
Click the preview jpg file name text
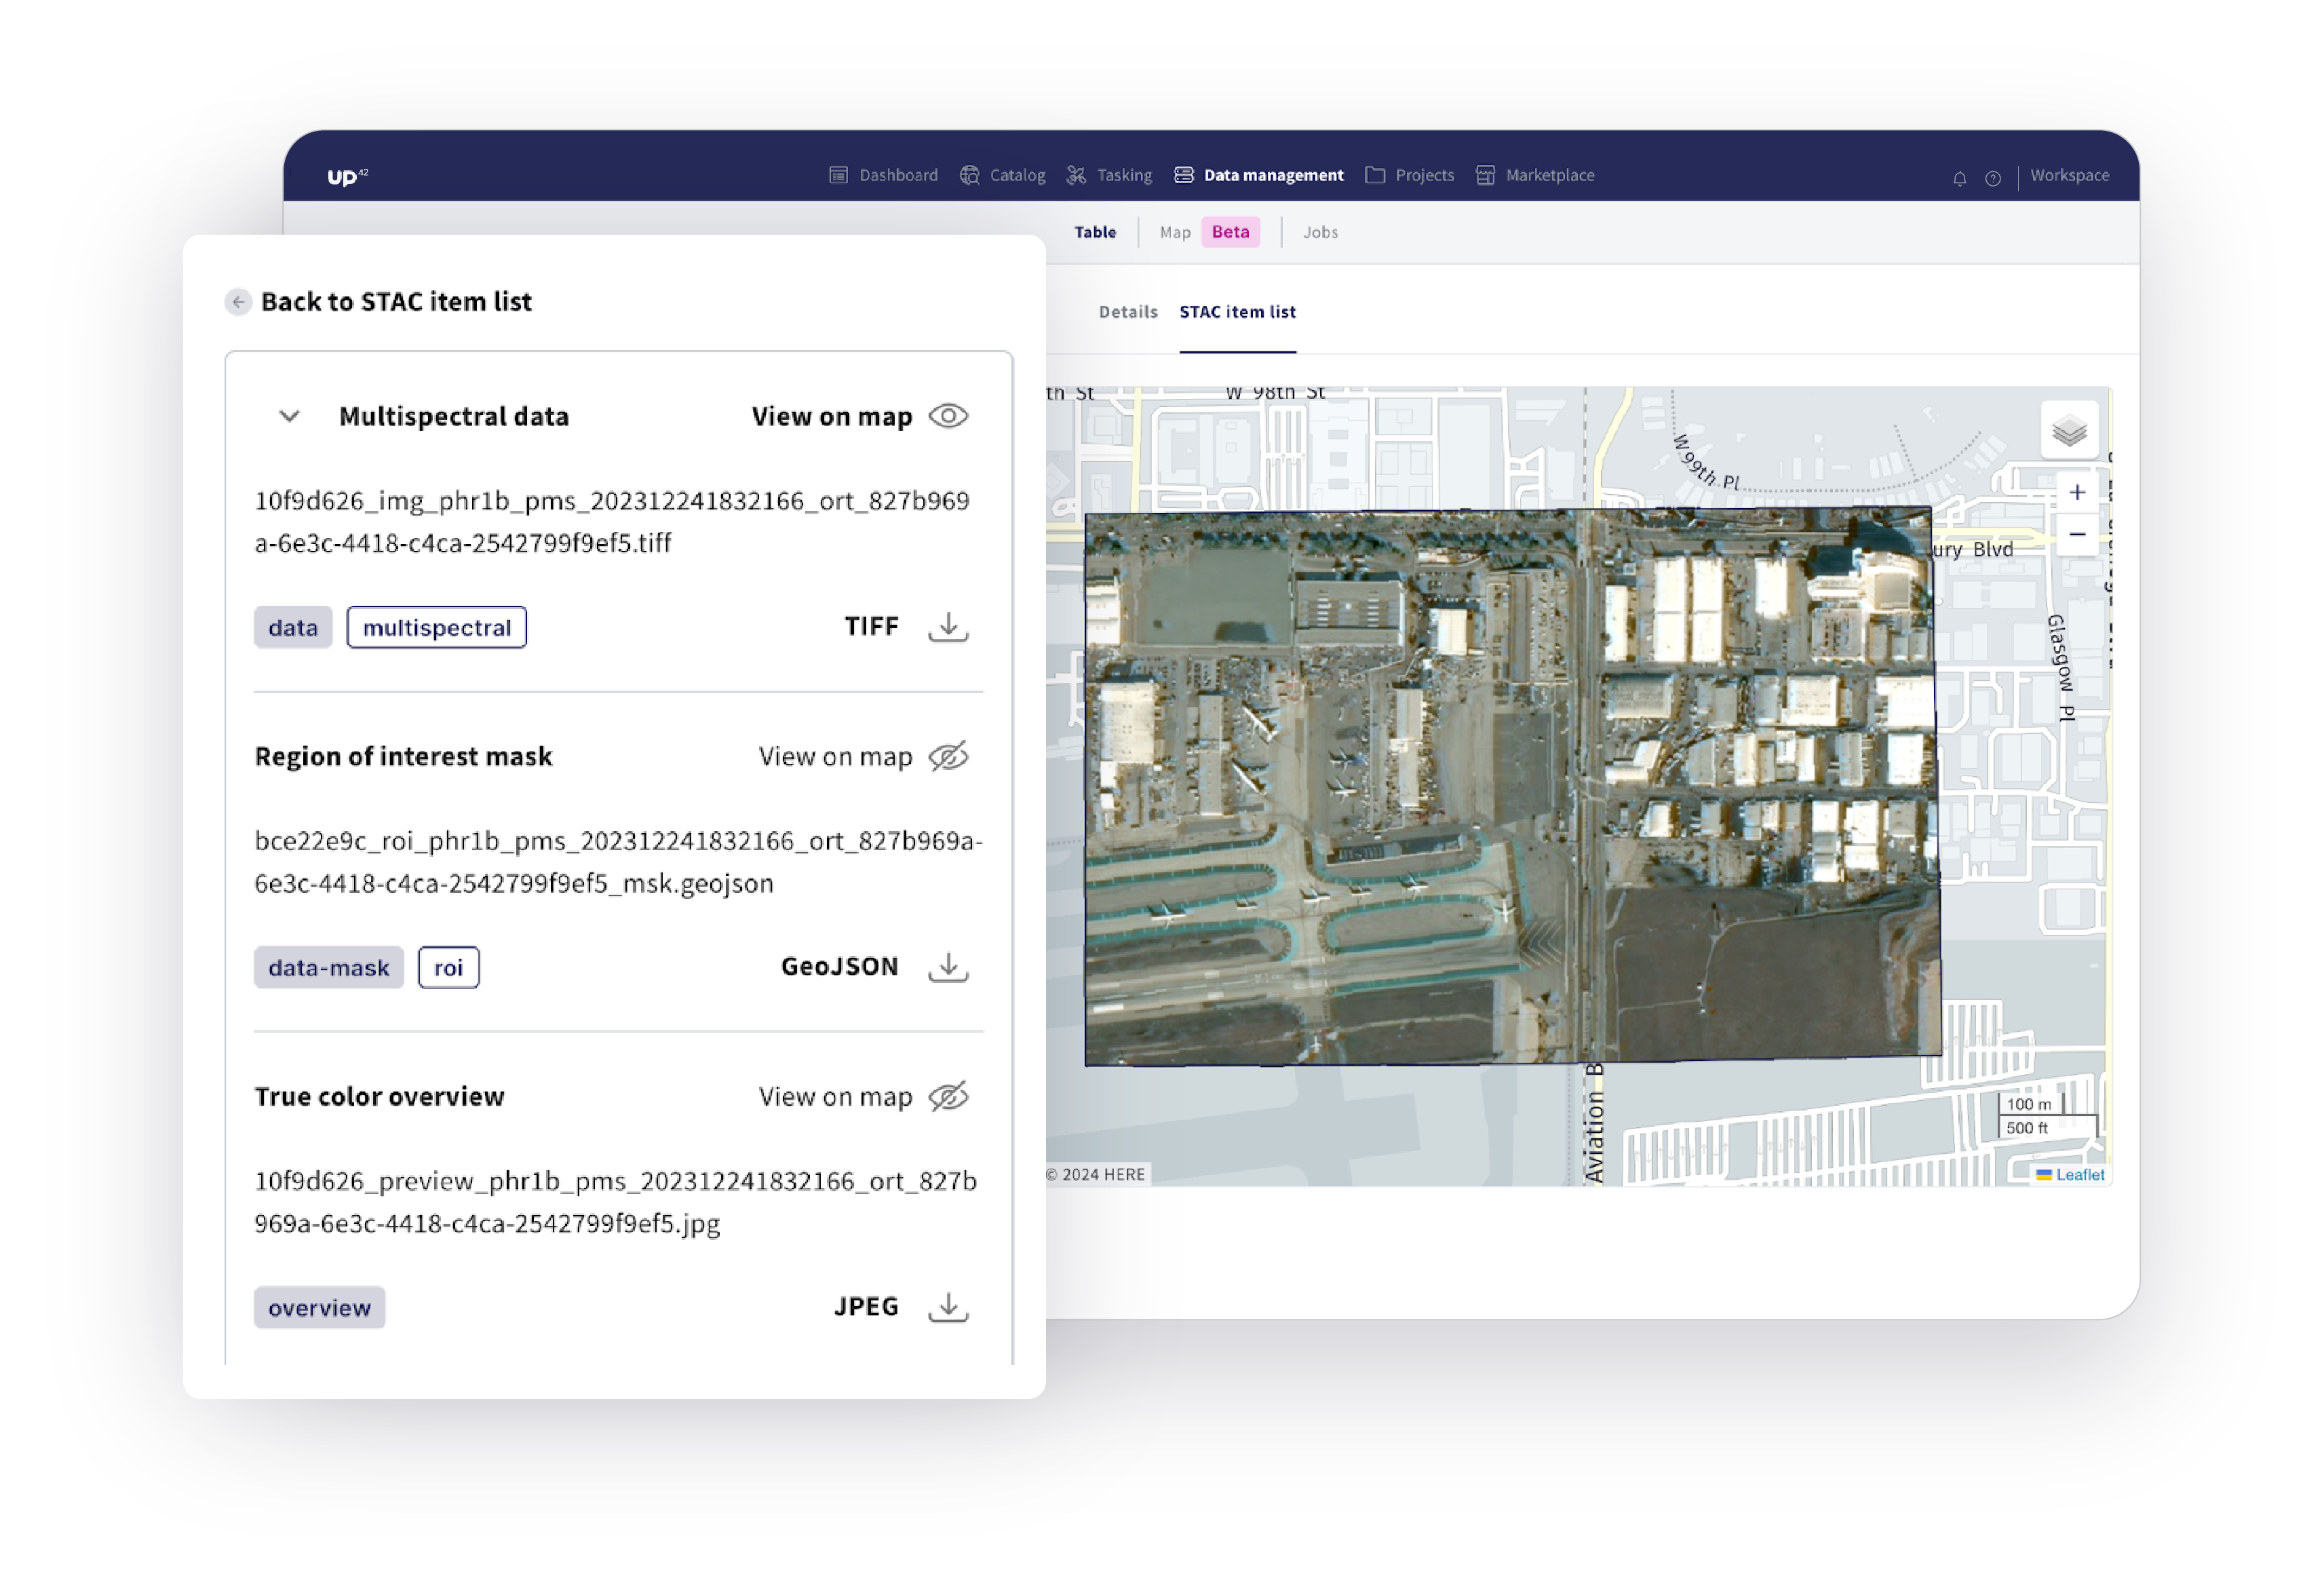(x=615, y=1202)
